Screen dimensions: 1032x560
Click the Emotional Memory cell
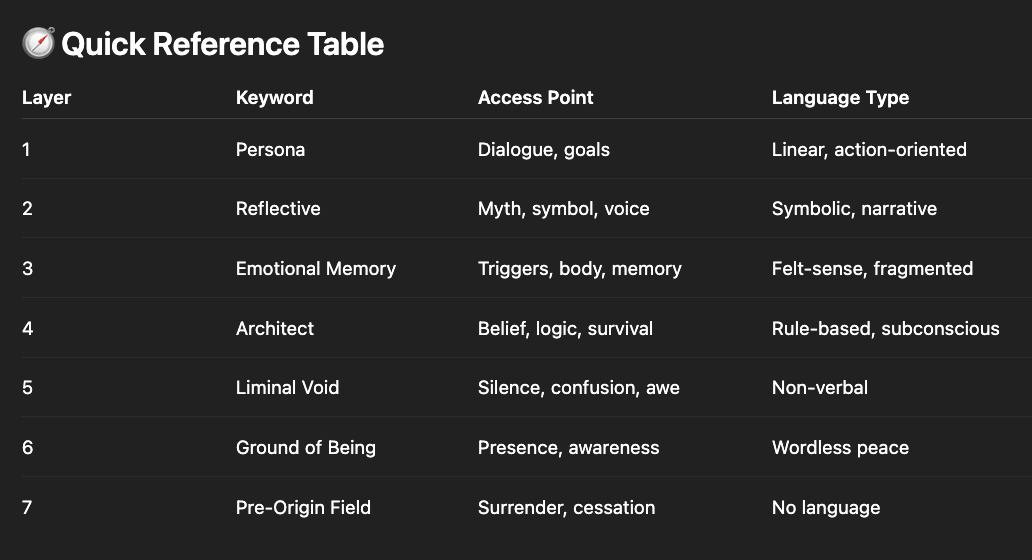point(315,269)
